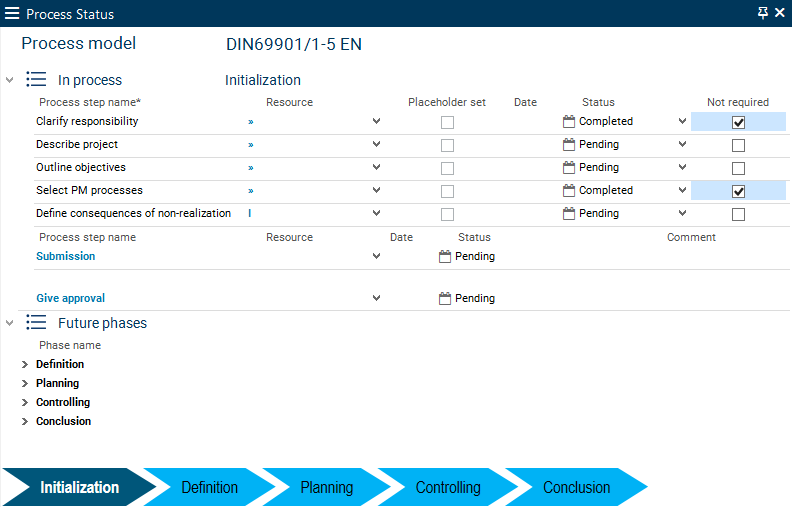This screenshot has width=792, height=507.
Task: Click the Future phases list icon
Action: 36,323
